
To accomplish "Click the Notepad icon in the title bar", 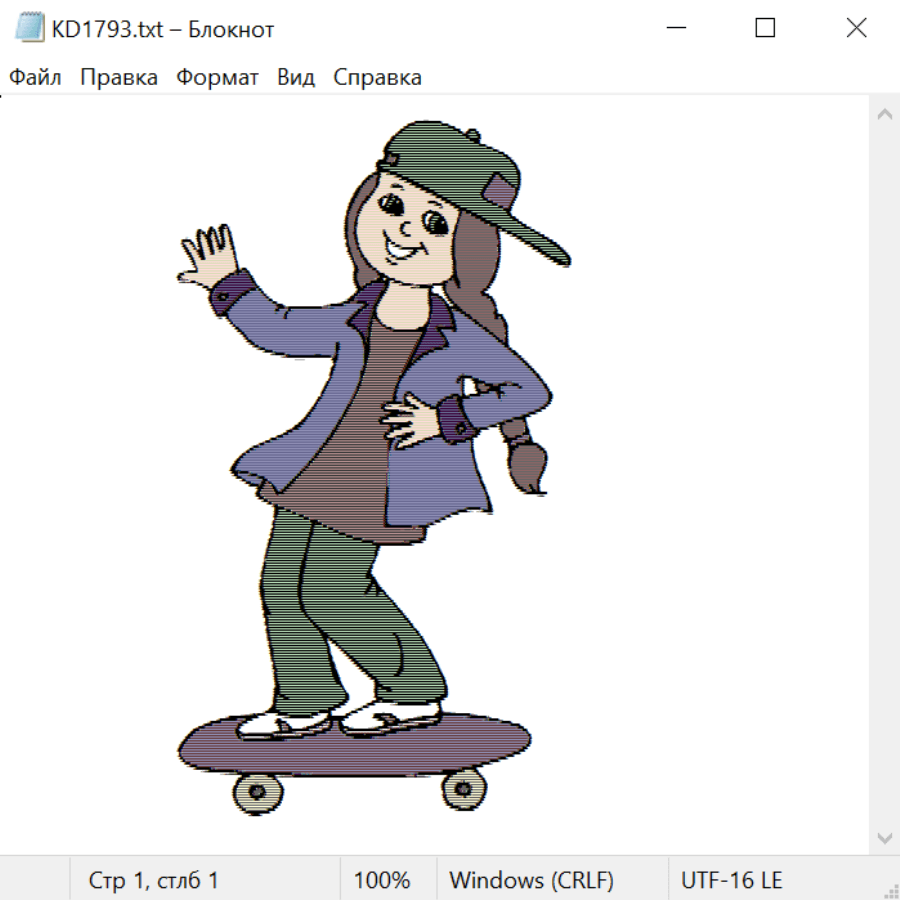I will 29,29.
